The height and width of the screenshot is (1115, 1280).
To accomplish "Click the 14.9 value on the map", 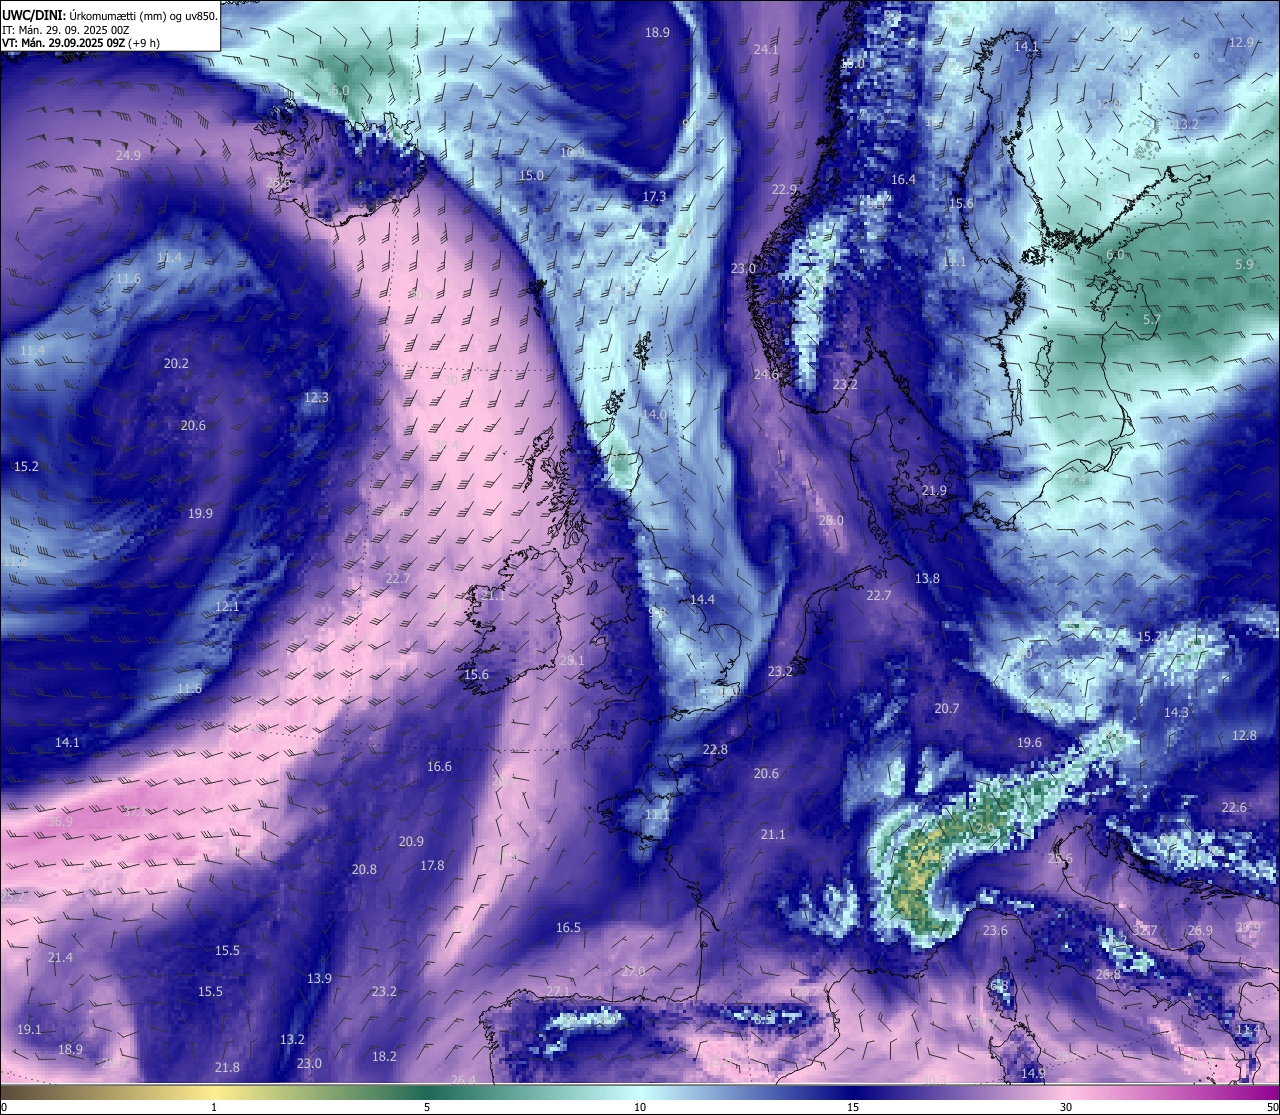I will 1033,1073.
